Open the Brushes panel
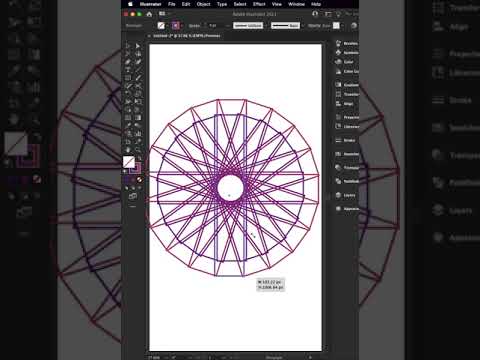 coord(347,43)
